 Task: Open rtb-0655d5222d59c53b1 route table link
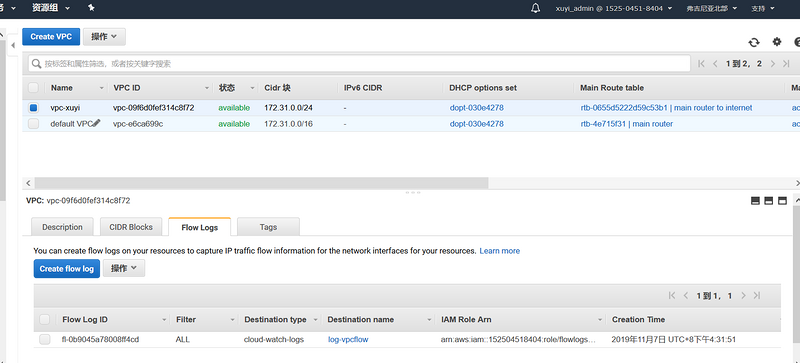(x=666, y=108)
